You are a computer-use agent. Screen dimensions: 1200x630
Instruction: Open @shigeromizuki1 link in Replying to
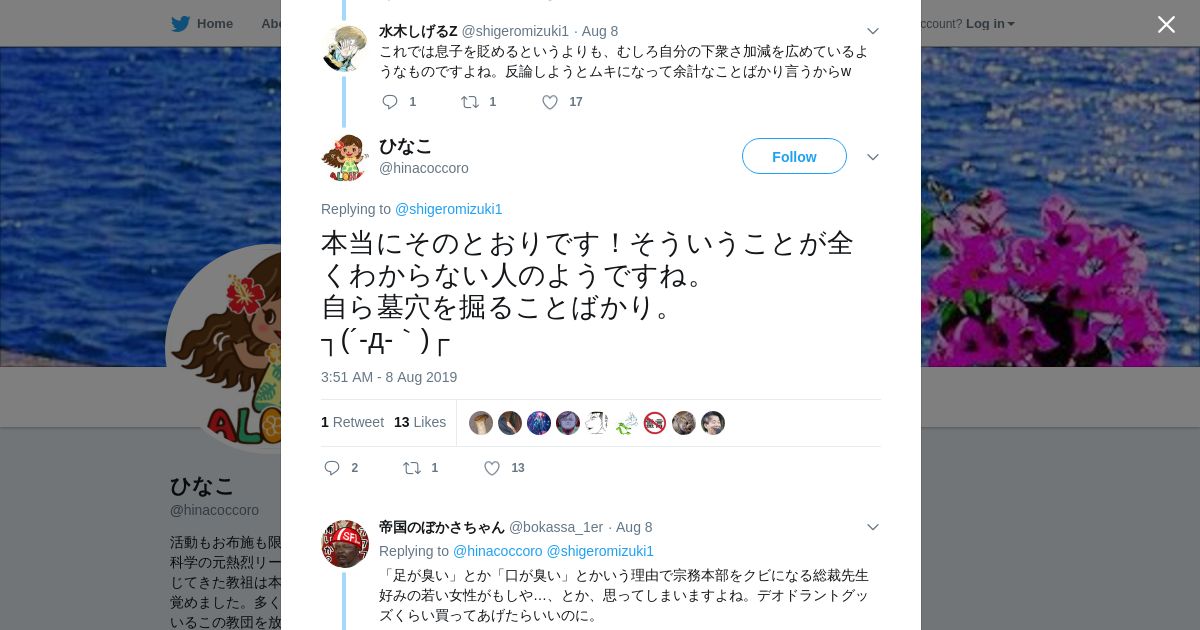pyautogui.click(x=449, y=209)
